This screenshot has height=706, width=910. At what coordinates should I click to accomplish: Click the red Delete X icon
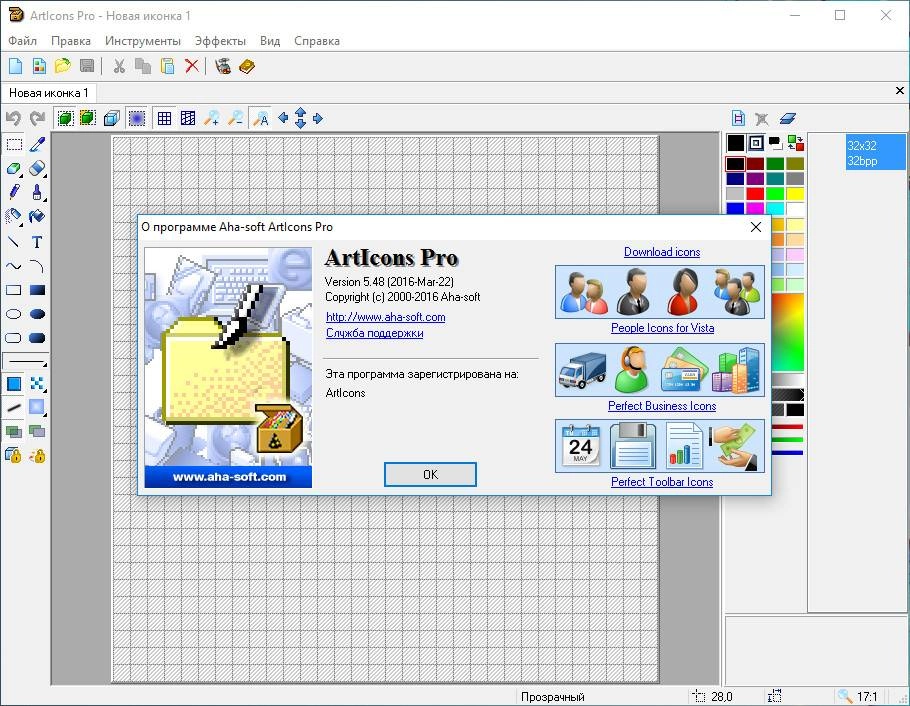(x=192, y=66)
